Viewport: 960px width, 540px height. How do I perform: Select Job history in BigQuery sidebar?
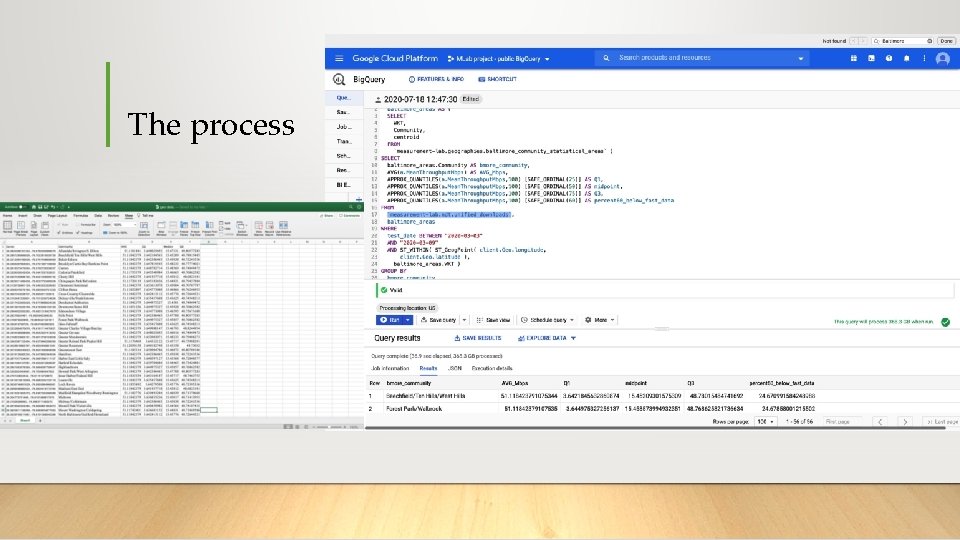[343, 127]
